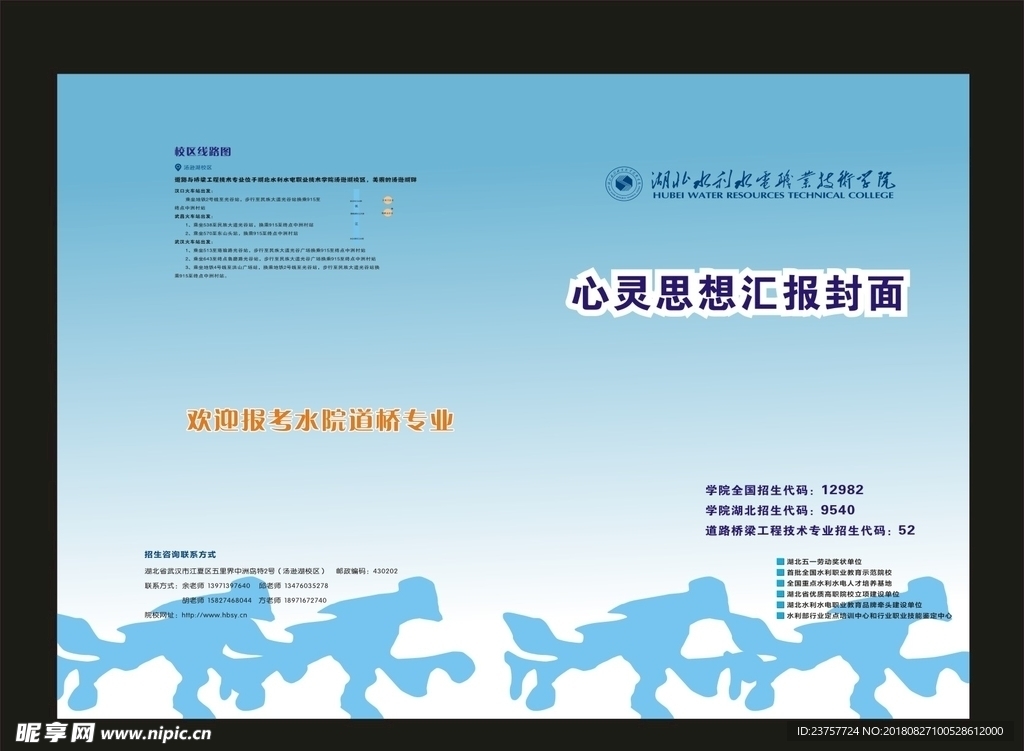Image resolution: width=1024 pixels, height=751 pixels.
Task: Click the calligraphy college name 湖北水利水电职业技术学院
Action: 772,179
